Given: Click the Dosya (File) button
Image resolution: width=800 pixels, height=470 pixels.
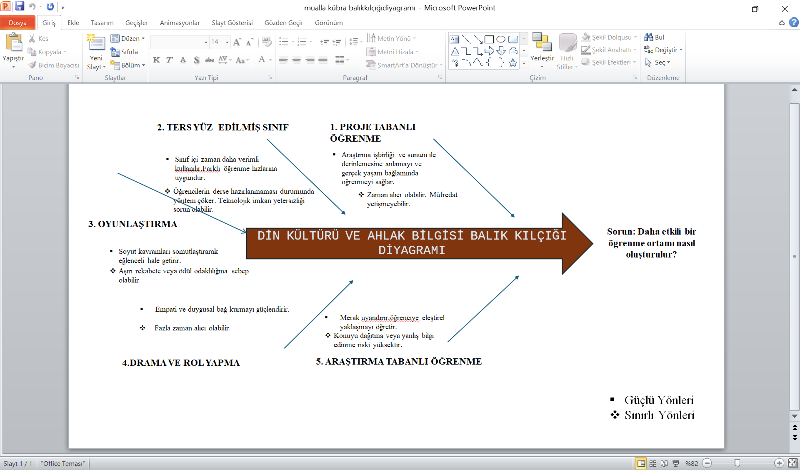Looking at the screenshot, I should (x=18, y=21).
